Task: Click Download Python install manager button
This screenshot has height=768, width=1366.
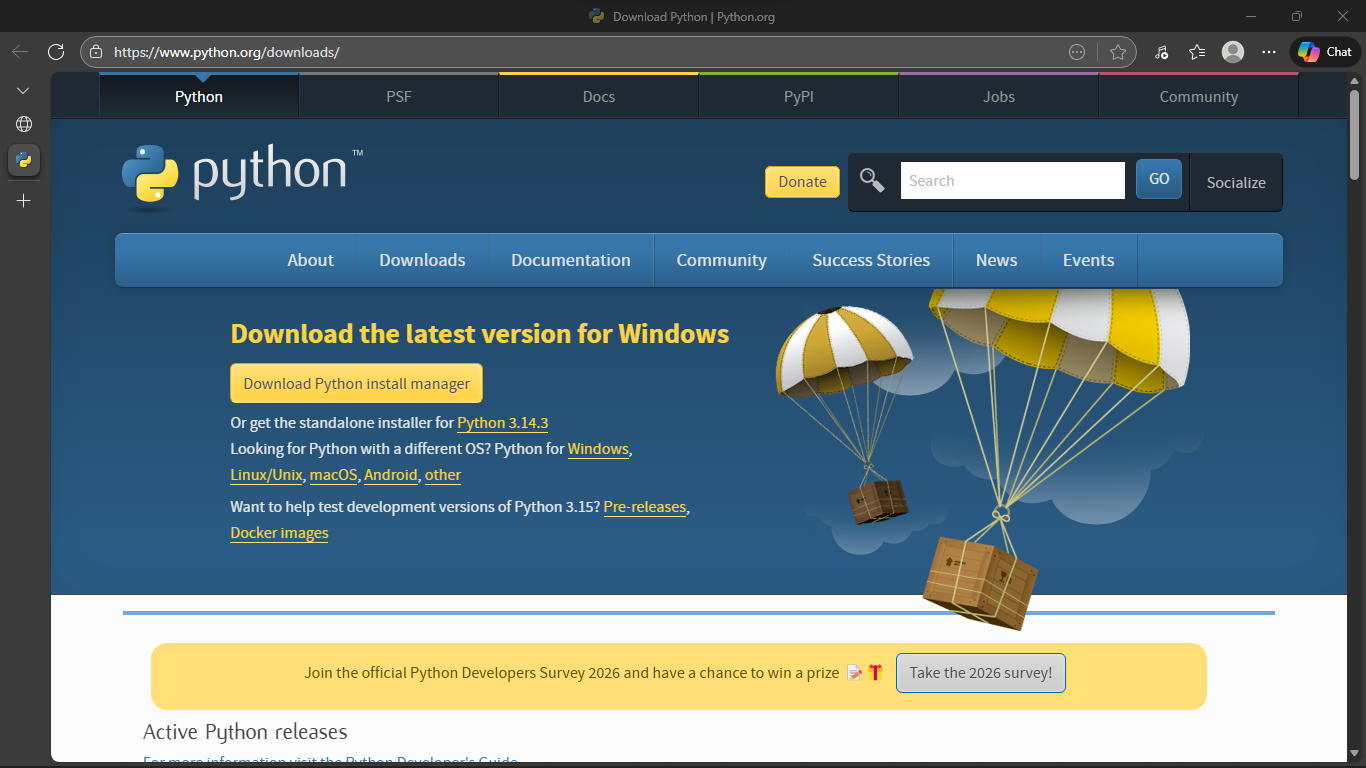Action: (x=356, y=384)
